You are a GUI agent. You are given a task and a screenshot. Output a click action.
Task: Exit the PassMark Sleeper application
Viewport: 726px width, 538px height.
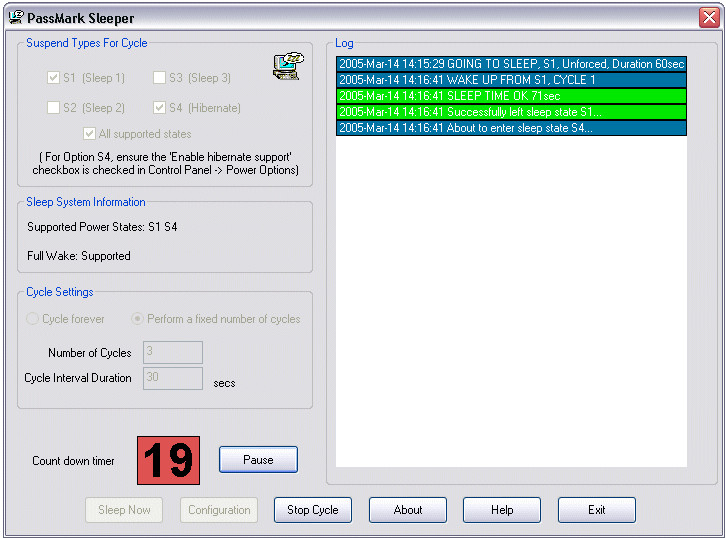597,510
